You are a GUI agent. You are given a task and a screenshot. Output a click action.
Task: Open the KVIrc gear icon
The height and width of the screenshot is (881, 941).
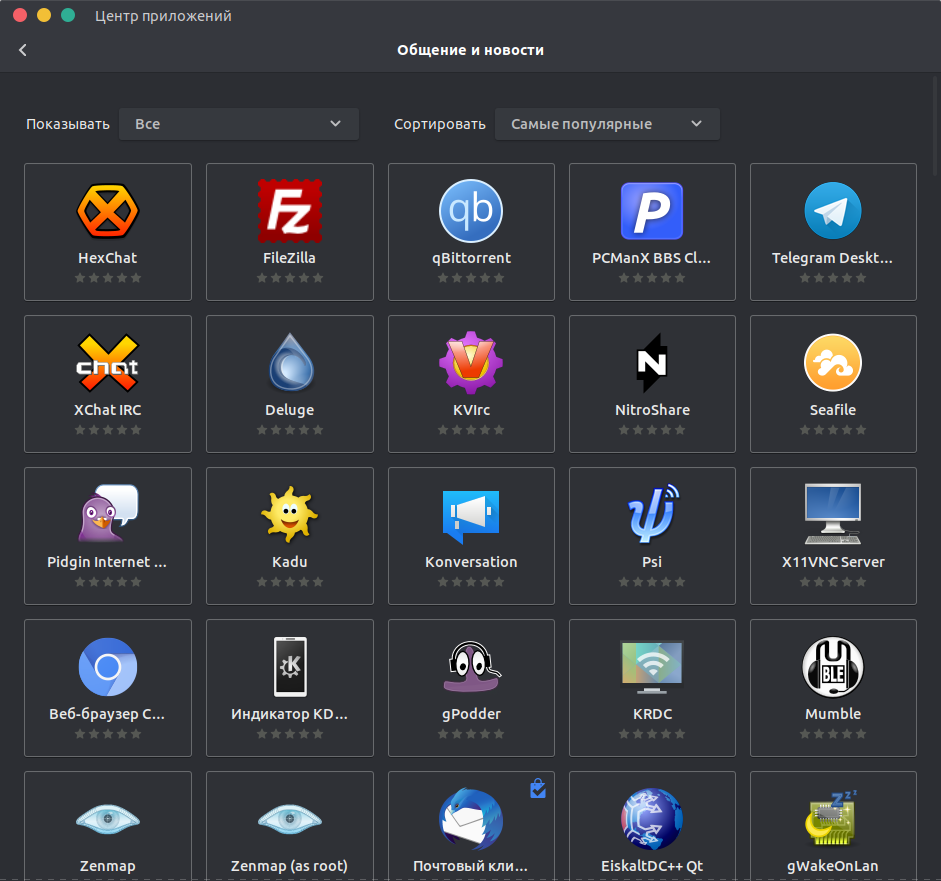471,362
